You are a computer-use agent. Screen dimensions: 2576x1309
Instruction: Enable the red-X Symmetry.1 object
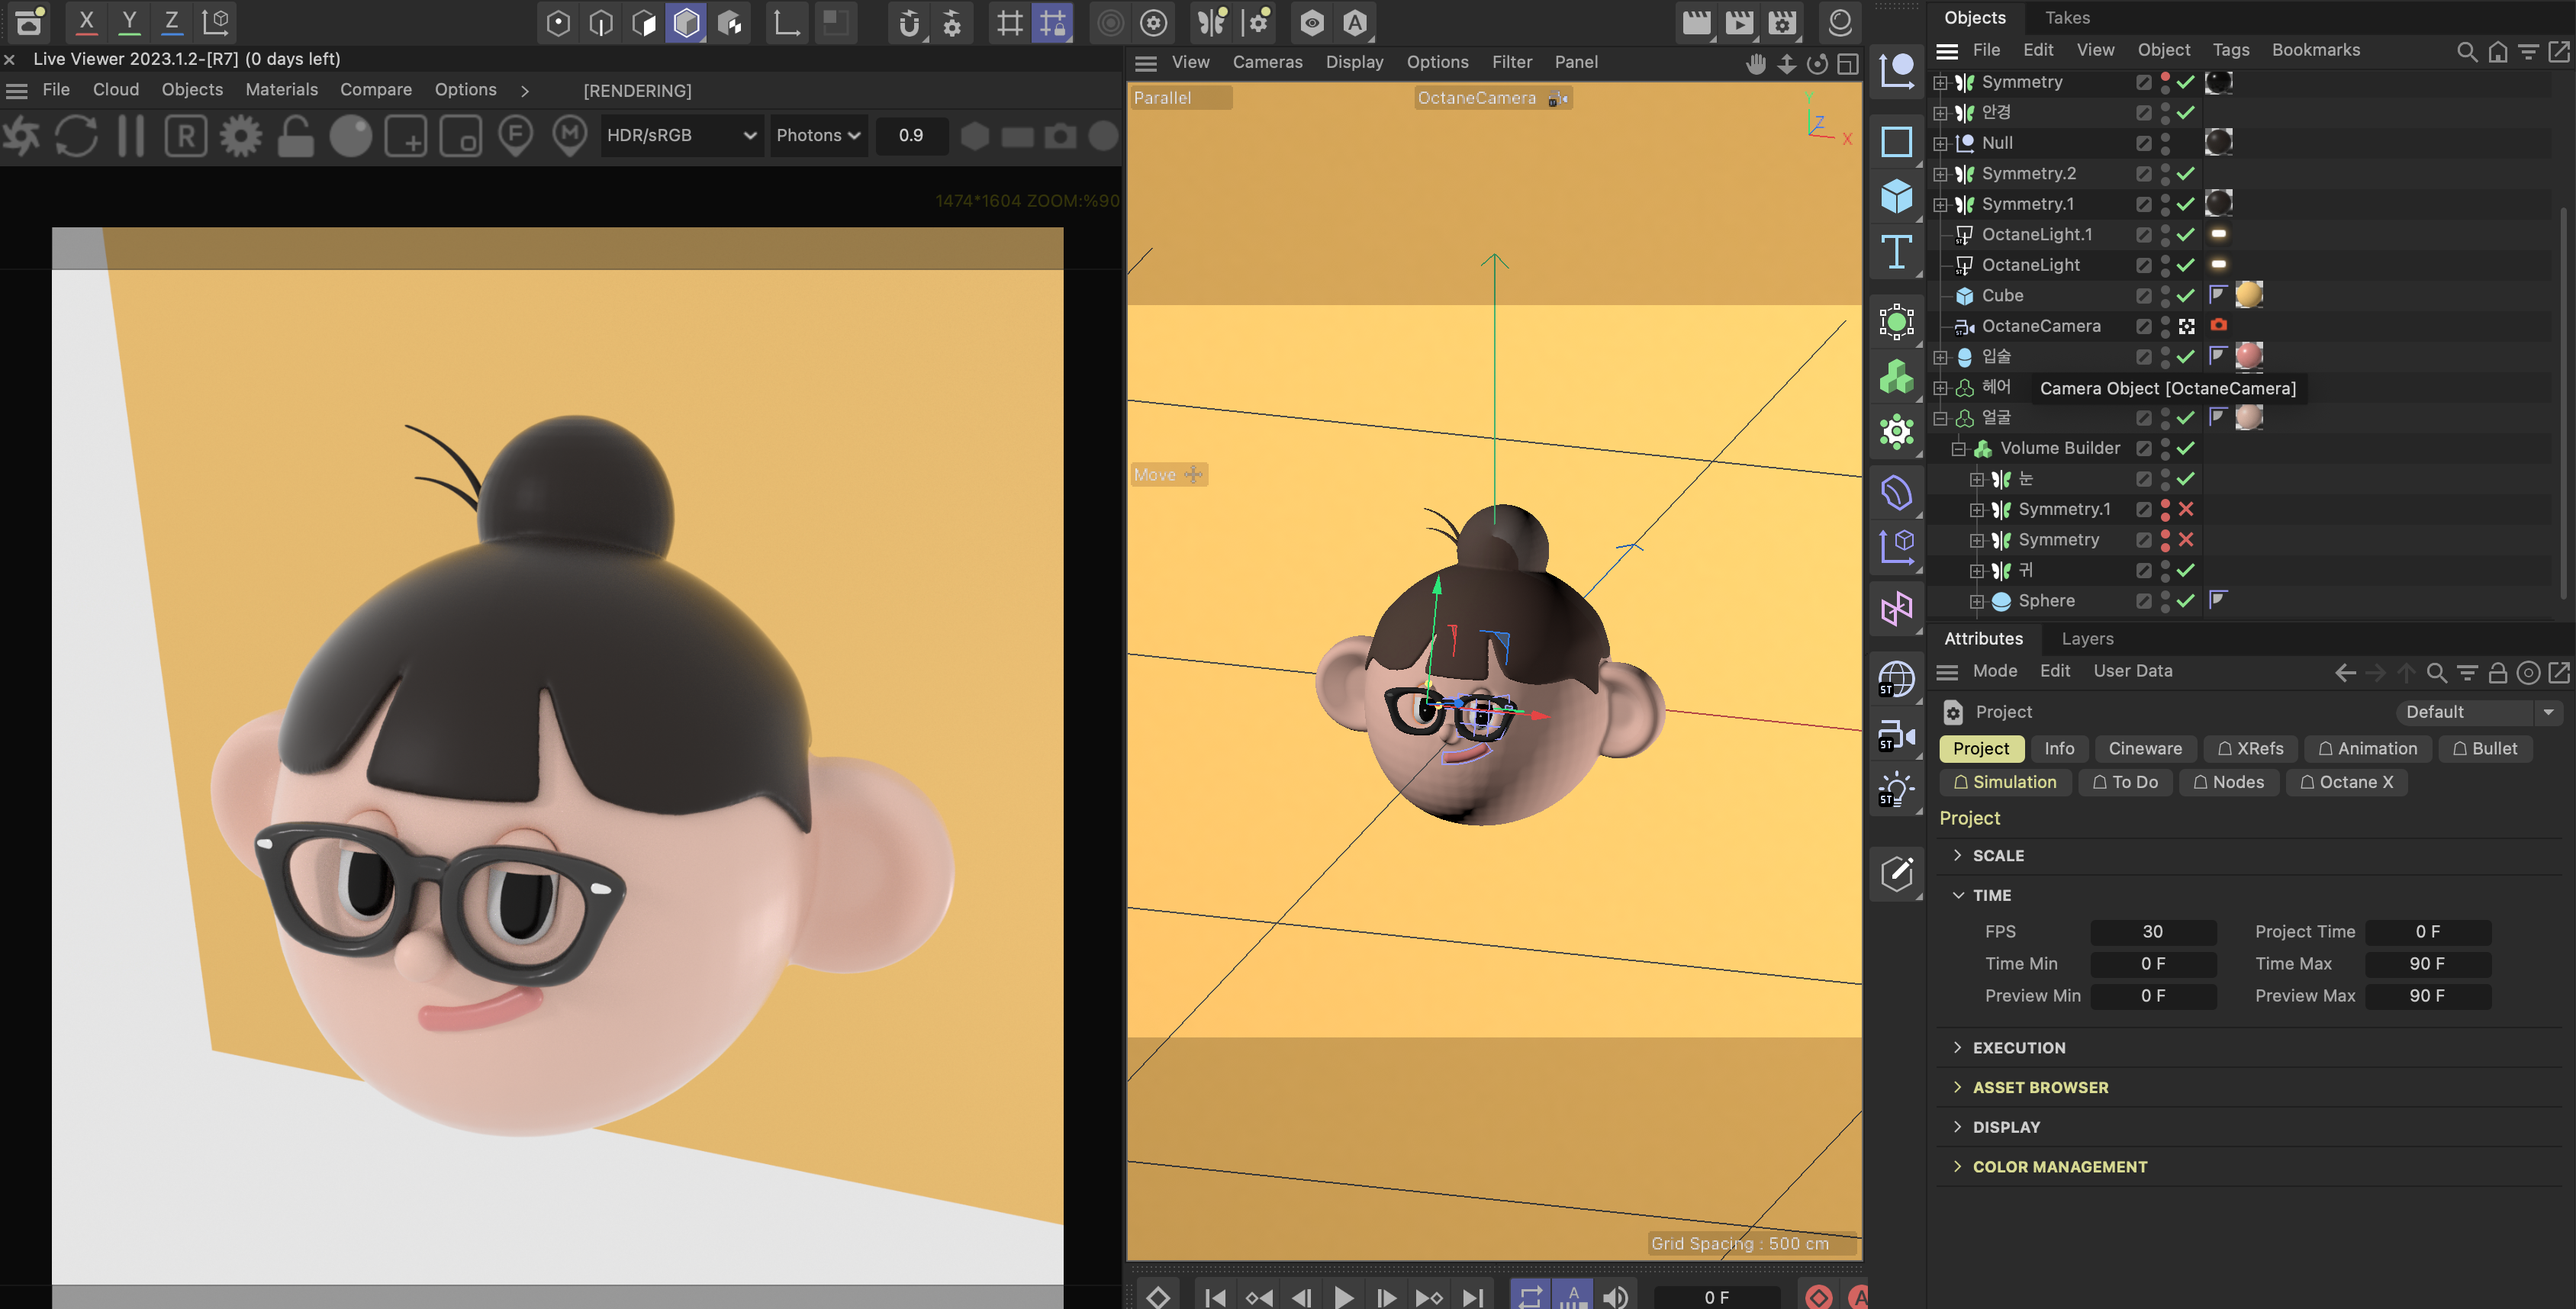(2186, 509)
